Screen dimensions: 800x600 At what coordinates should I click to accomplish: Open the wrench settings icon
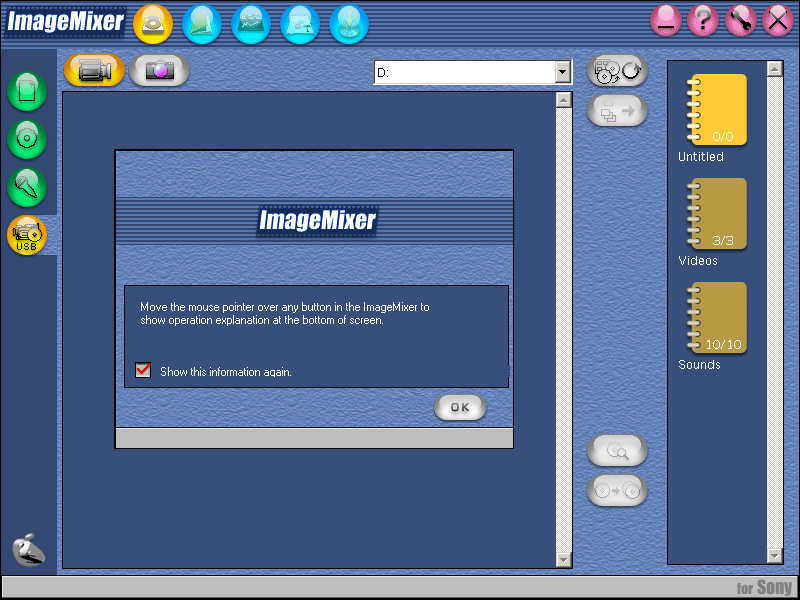[x=741, y=21]
